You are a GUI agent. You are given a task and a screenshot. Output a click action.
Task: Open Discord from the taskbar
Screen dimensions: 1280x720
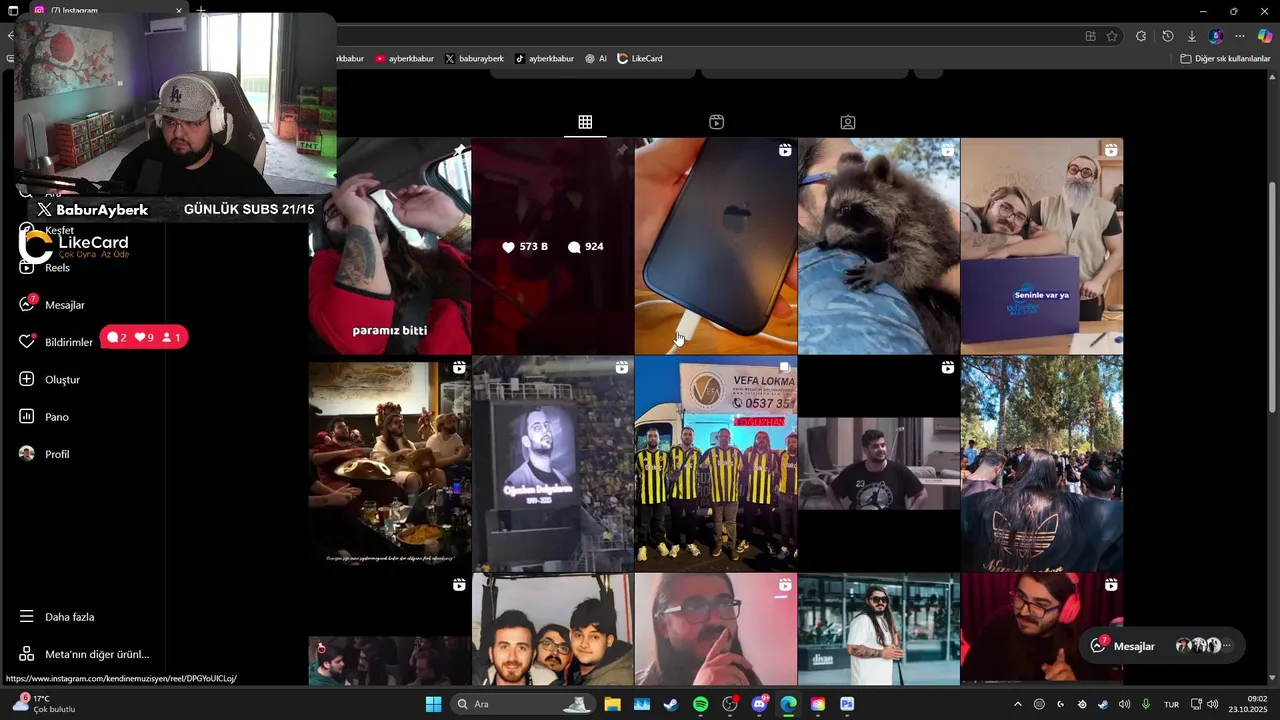click(759, 704)
